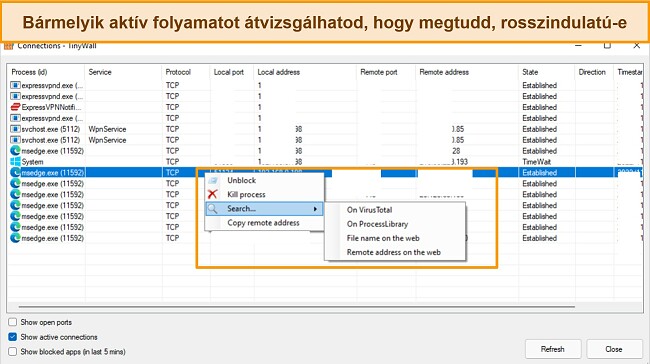Choose On VirusTotal from the submenu
This screenshot has height=364, width=650.
[369, 210]
